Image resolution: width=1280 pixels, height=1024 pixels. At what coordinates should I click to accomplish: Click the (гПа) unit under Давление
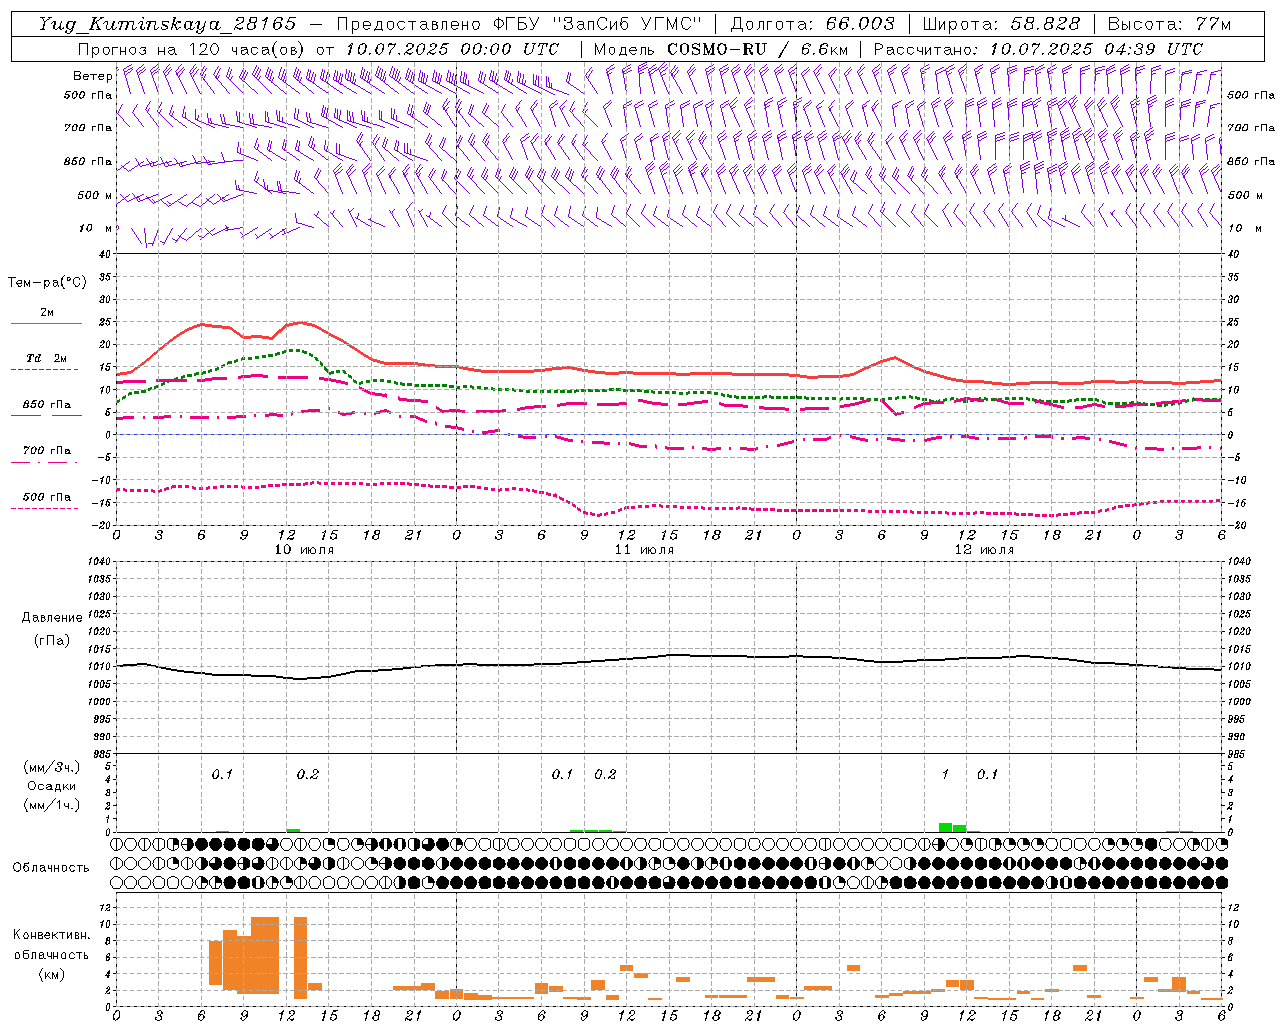point(52,640)
